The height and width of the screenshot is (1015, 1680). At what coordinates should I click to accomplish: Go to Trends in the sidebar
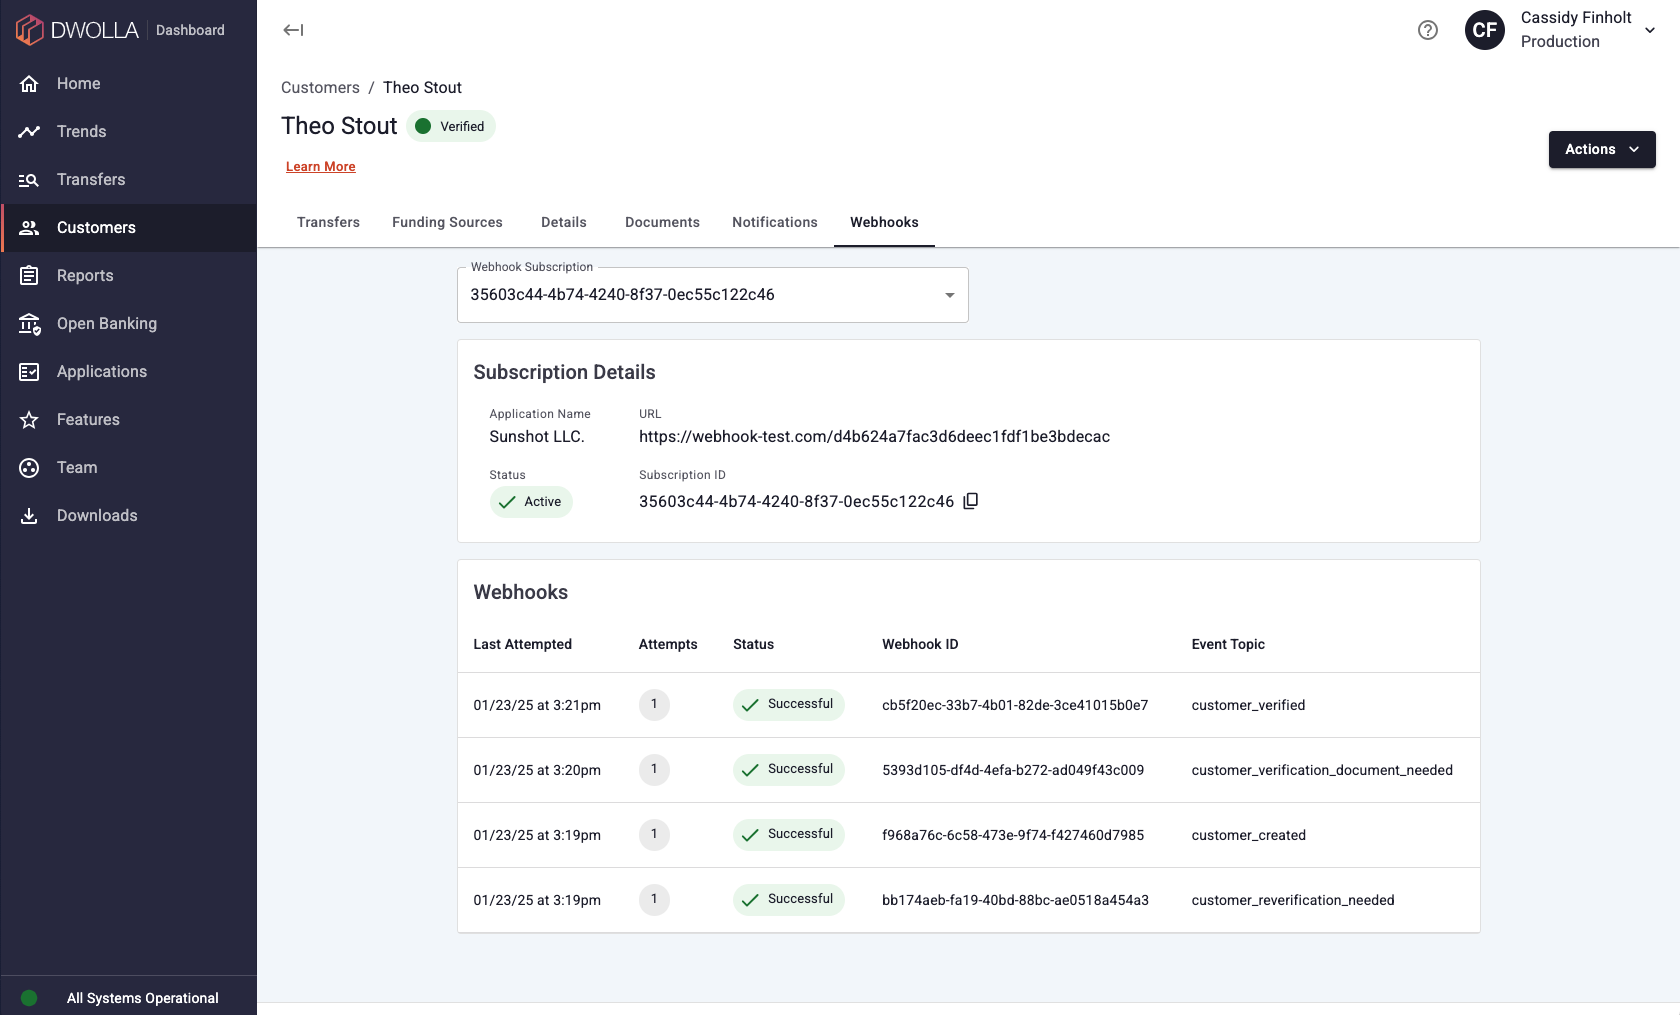[x=128, y=132]
